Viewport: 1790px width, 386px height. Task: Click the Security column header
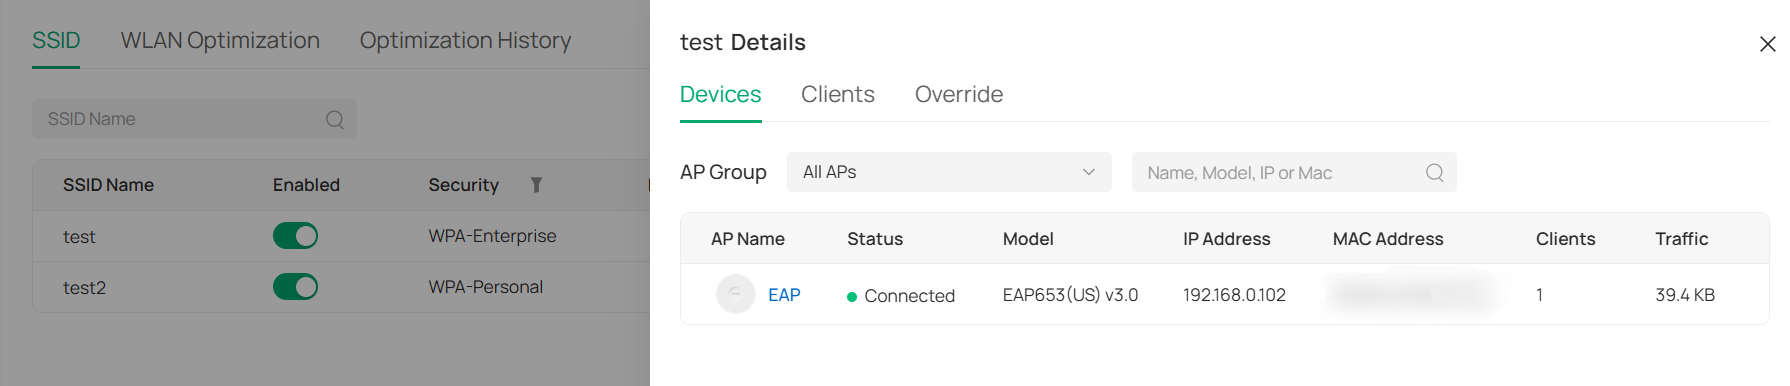click(463, 185)
